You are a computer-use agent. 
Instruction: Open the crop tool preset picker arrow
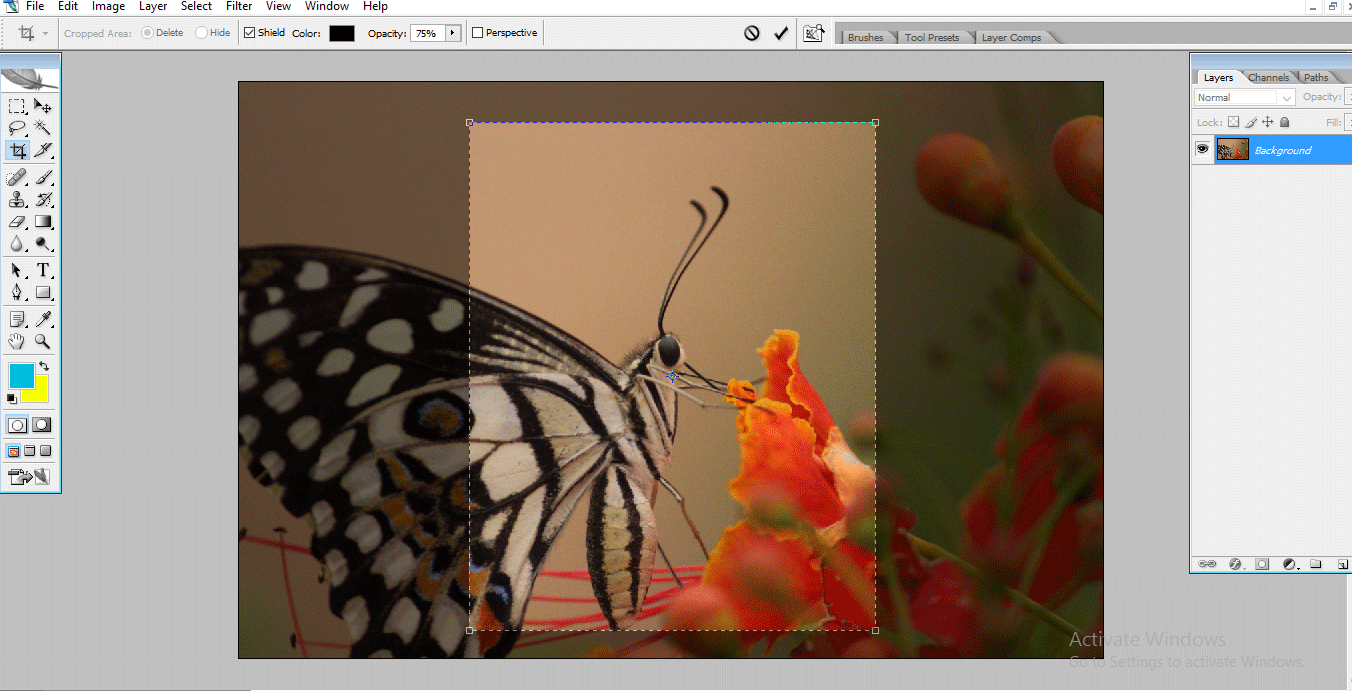point(46,33)
